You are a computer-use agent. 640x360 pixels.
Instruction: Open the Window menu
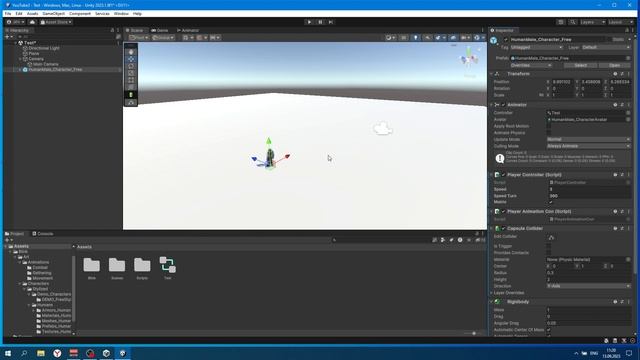(x=121, y=13)
